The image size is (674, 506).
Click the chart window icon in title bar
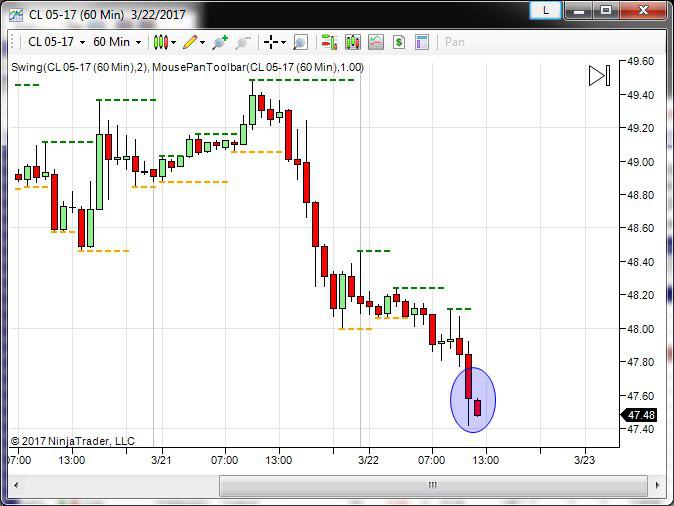tap(16, 15)
